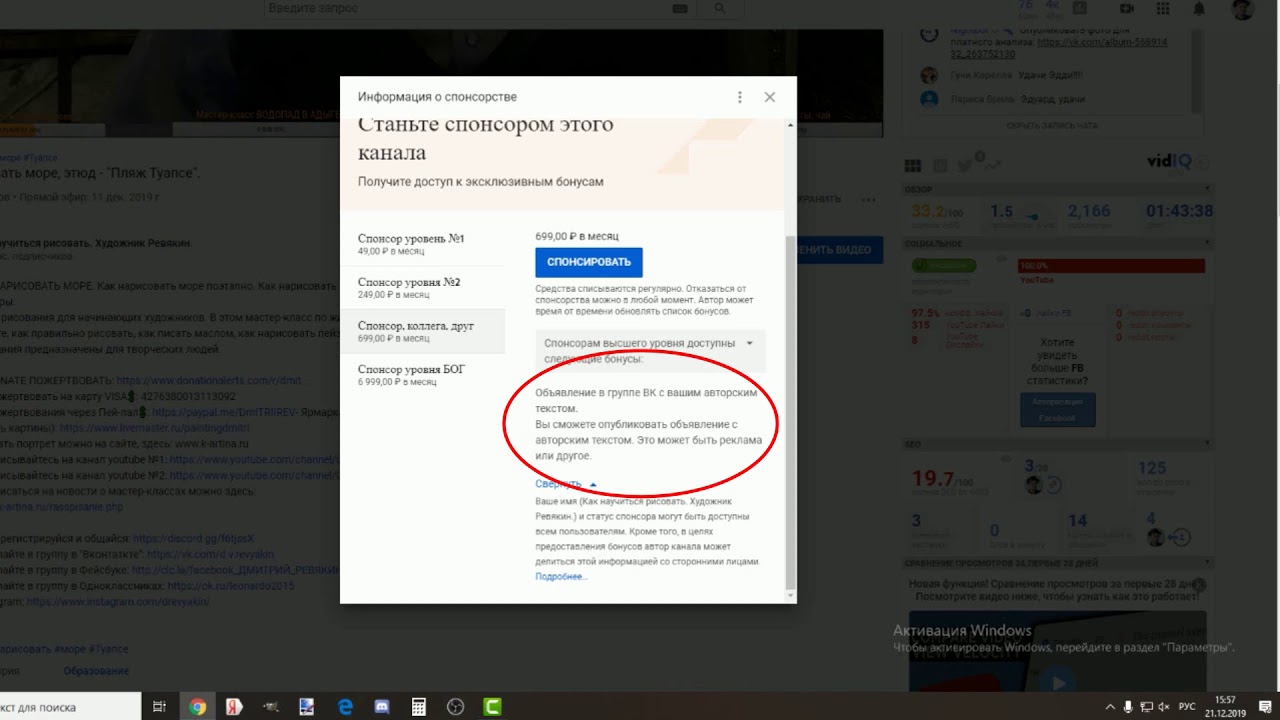Select the Спонсор, коллега, друг tier
The width and height of the screenshot is (1280, 720).
pyautogui.click(x=422, y=331)
